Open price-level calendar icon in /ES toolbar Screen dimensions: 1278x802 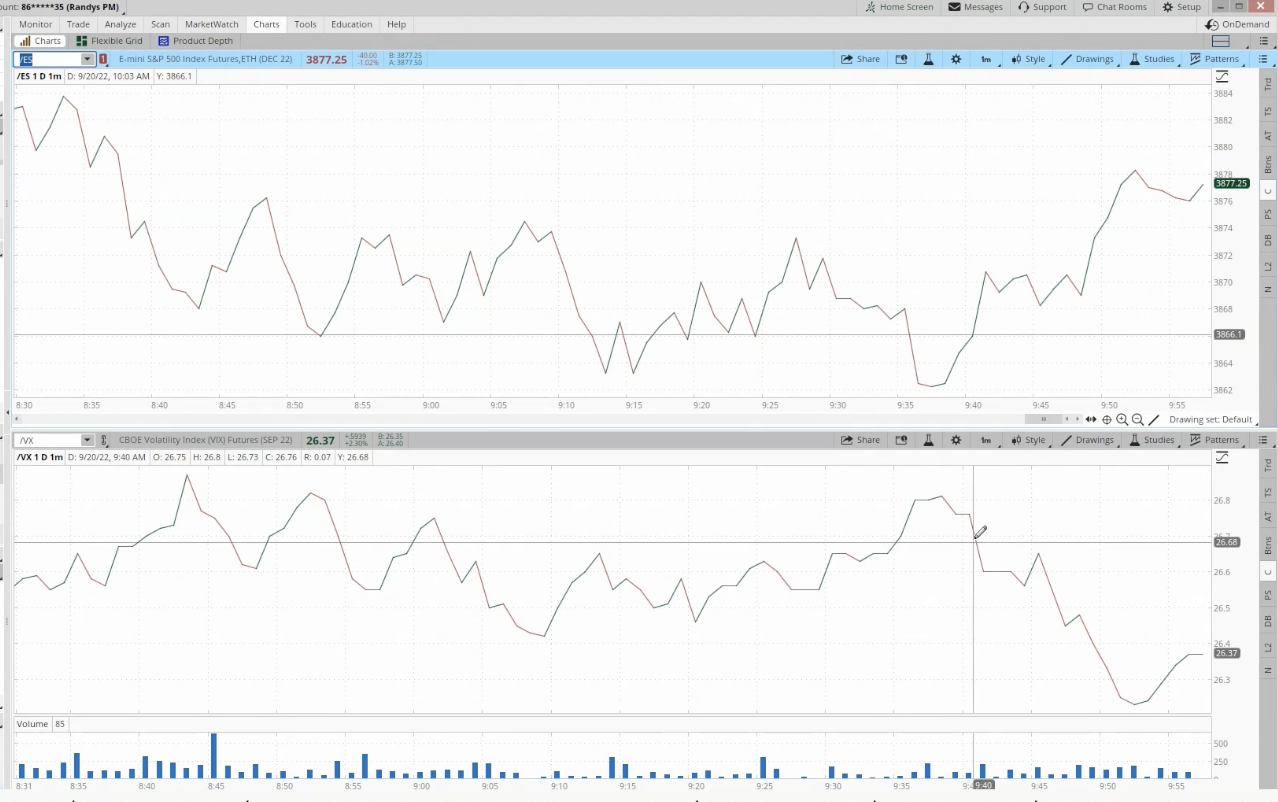901,59
